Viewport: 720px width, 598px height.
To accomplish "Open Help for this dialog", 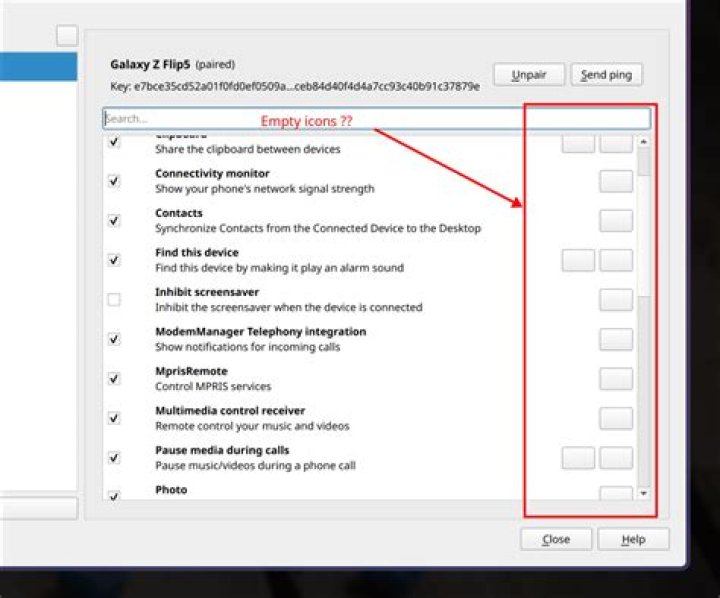I will tap(633, 539).
